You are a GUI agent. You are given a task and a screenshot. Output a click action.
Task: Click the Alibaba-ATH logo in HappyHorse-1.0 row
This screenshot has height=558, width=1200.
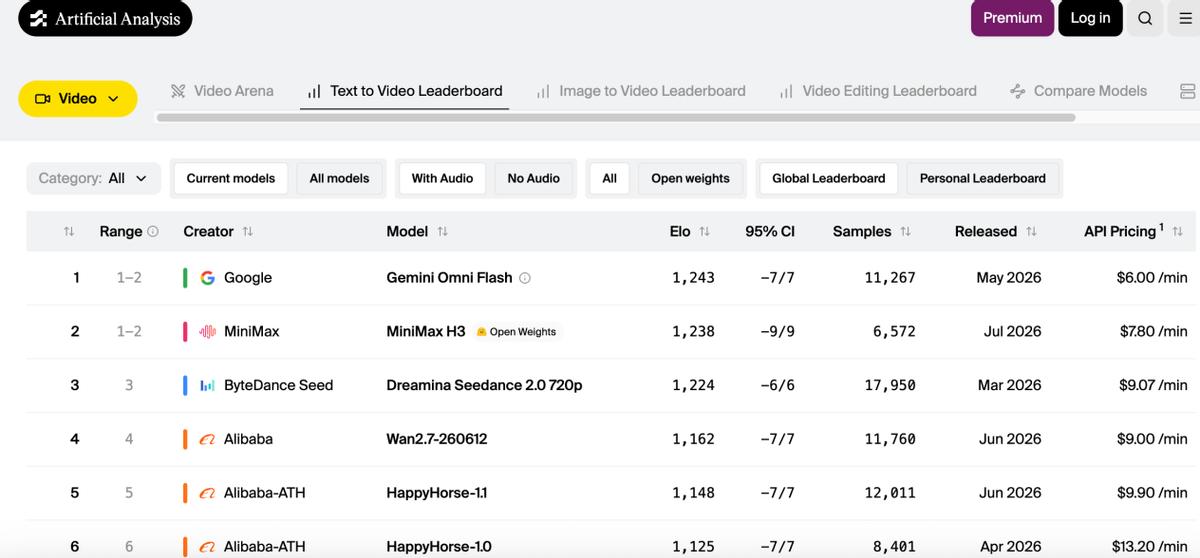[208, 547]
